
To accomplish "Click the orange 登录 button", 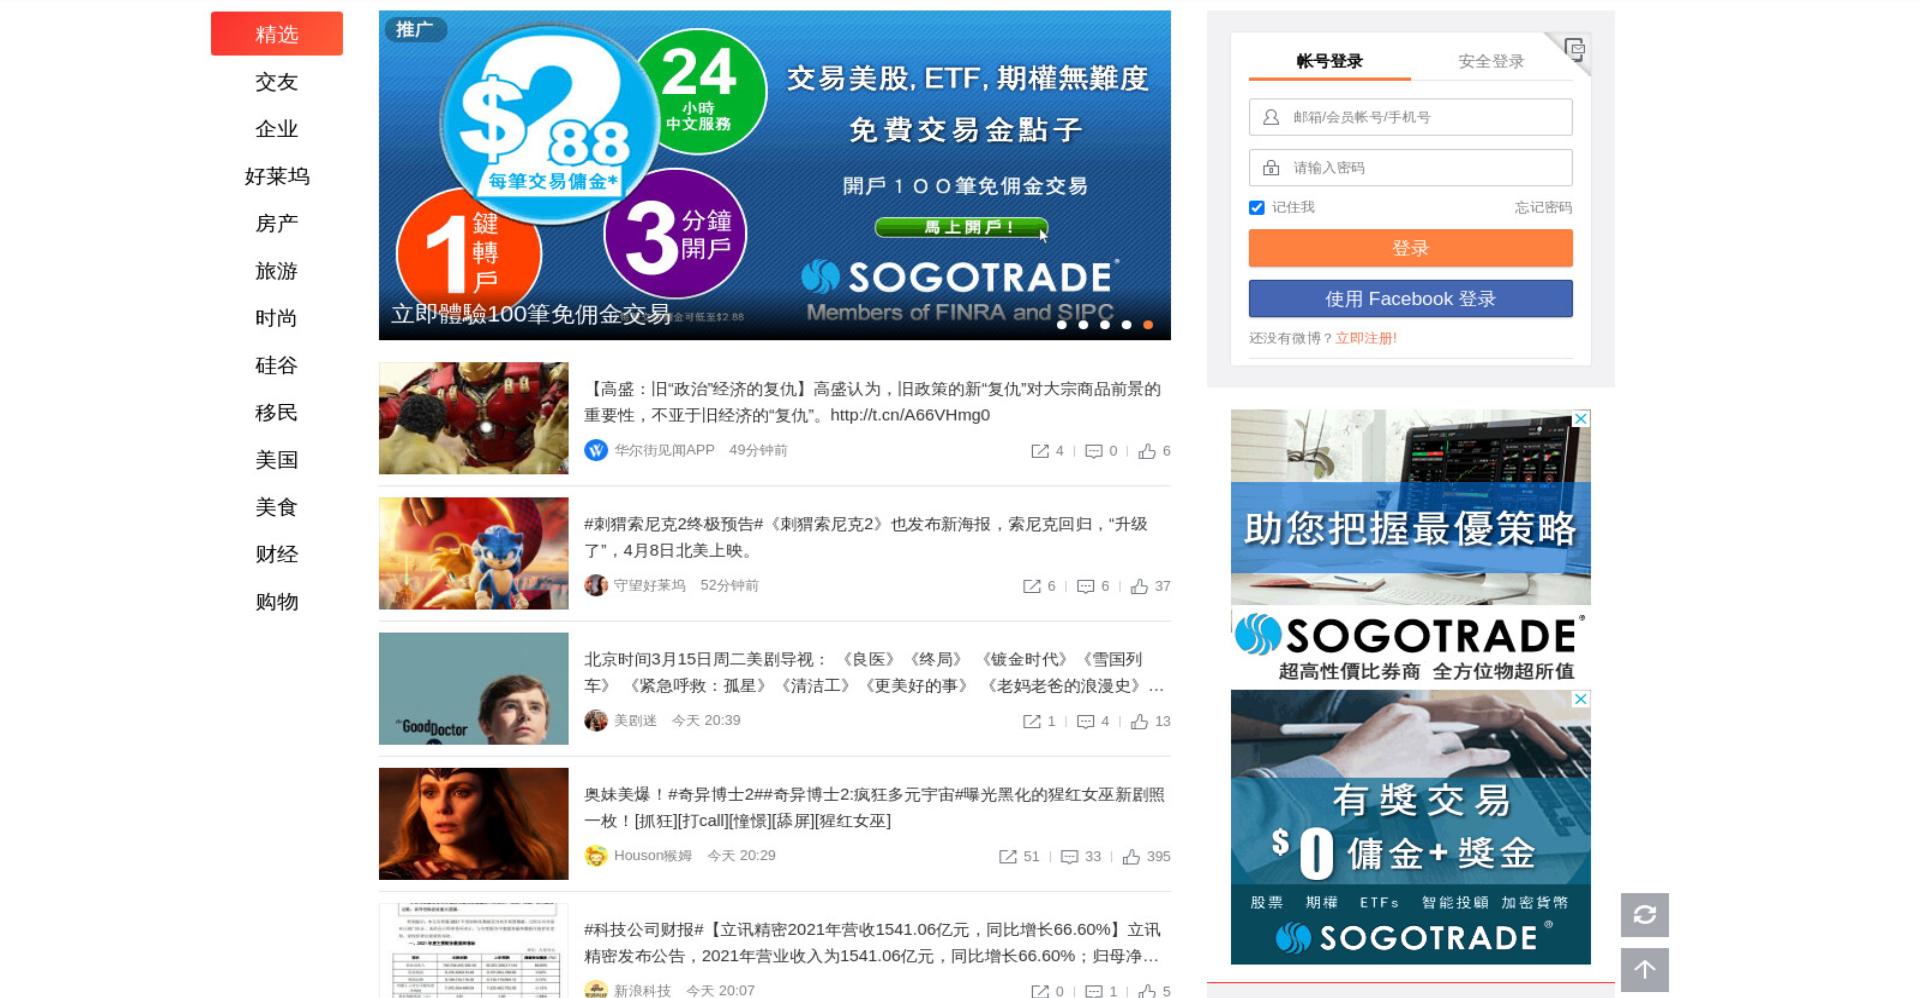I will [1410, 248].
